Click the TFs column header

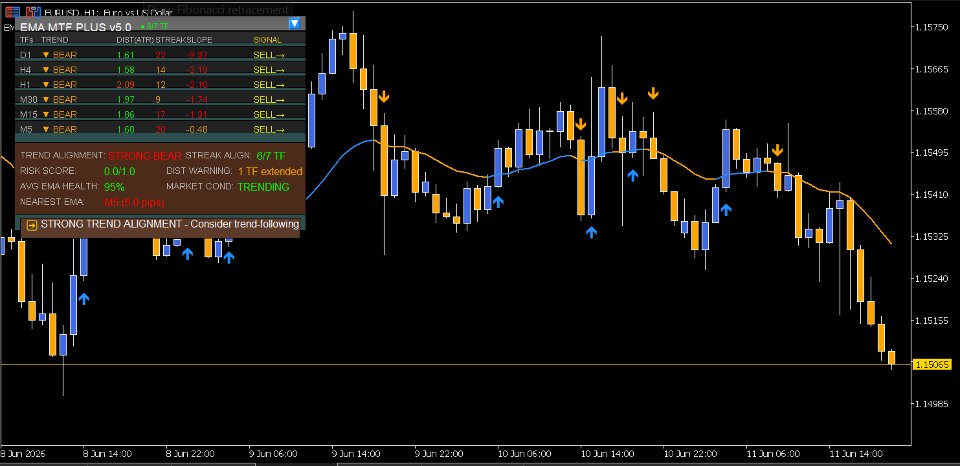coord(26,40)
